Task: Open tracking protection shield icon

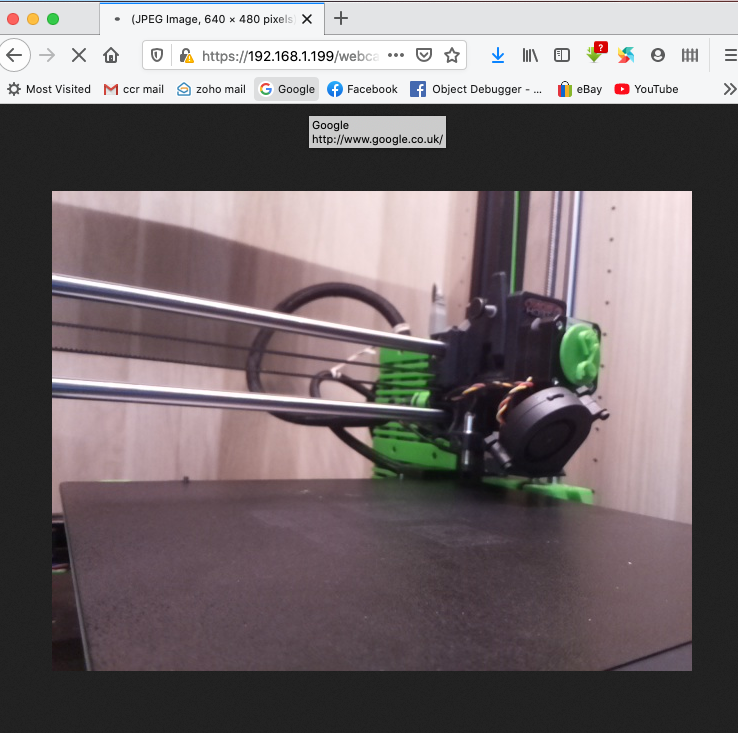Action: coord(157,56)
